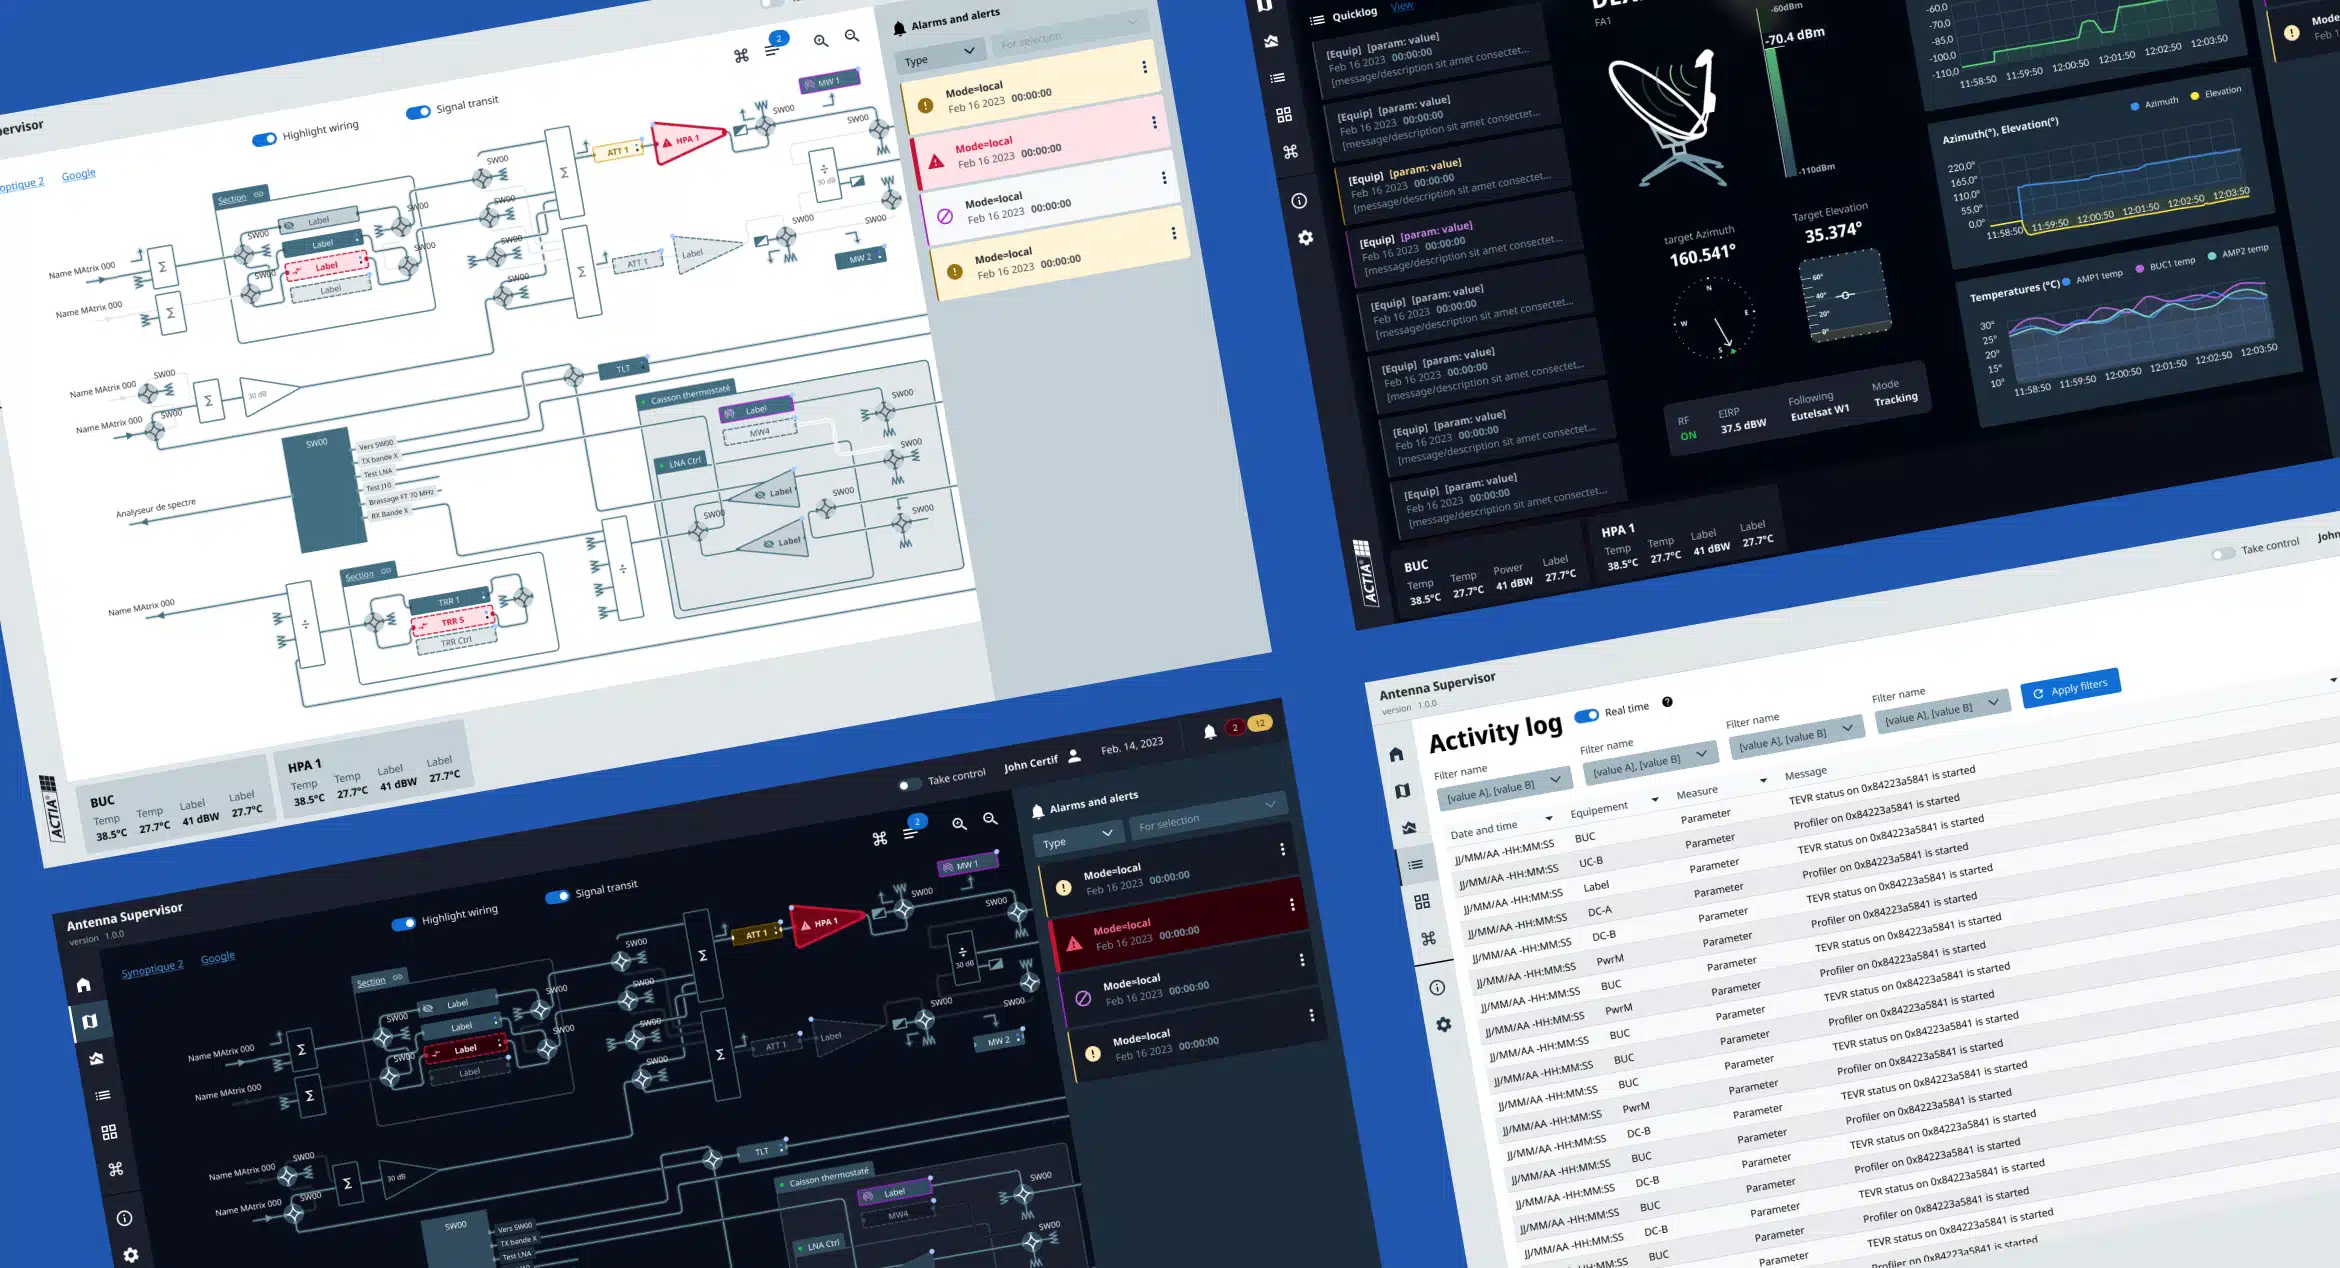Open kebab menu on red alarm in dark panel
The width and height of the screenshot is (2340, 1268).
(1292, 904)
